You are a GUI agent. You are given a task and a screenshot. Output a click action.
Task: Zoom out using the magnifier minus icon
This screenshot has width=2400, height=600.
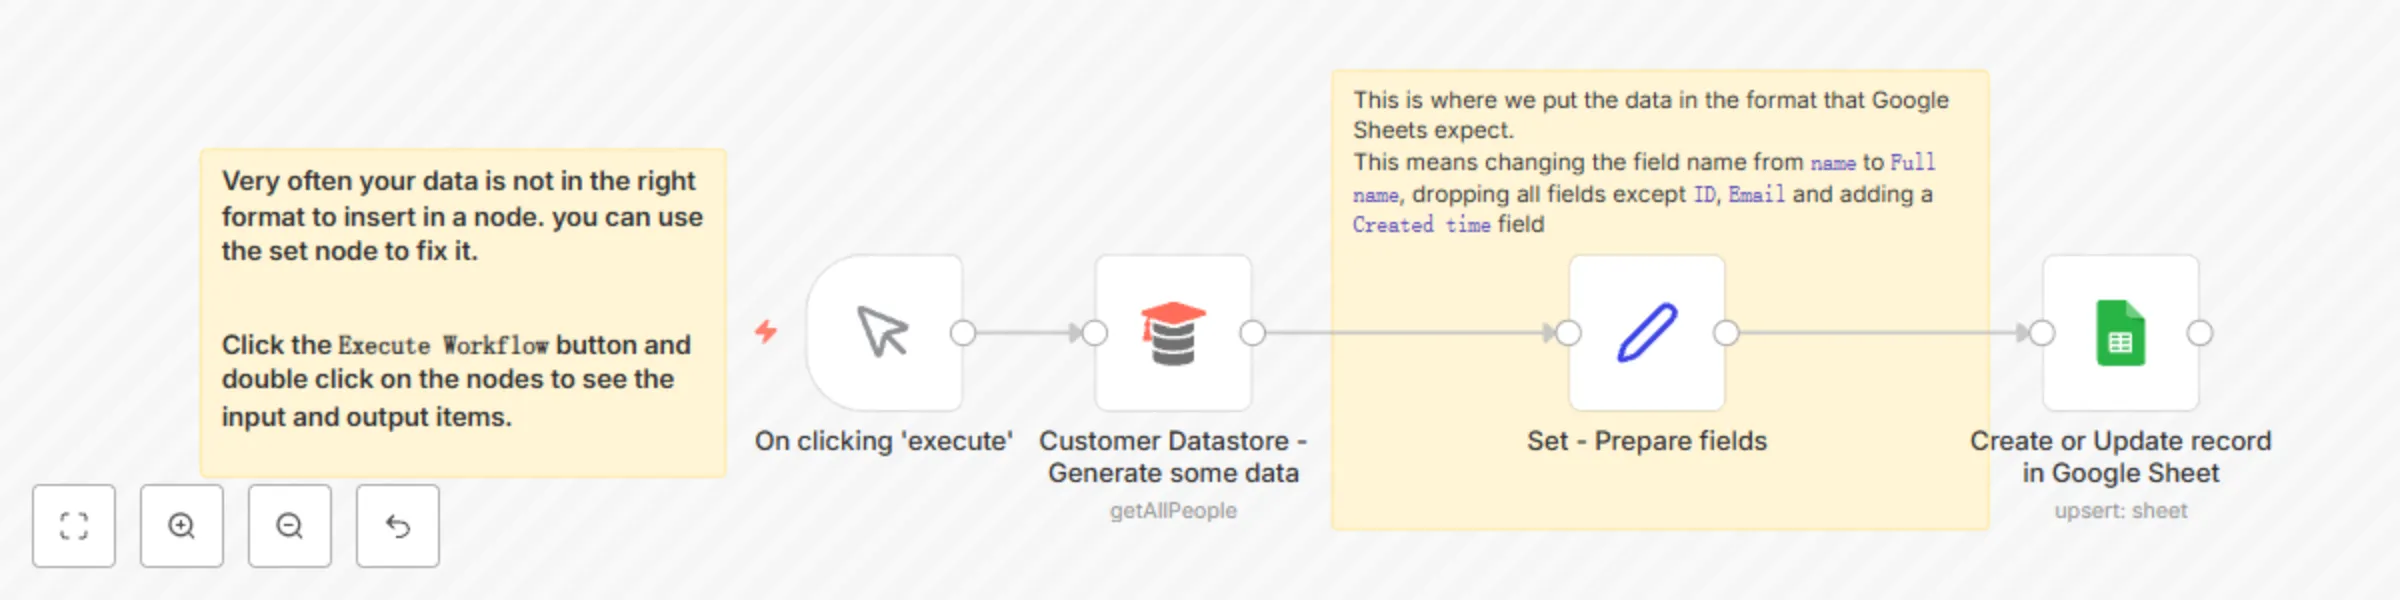pyautogui.click(x=289, y=525)
